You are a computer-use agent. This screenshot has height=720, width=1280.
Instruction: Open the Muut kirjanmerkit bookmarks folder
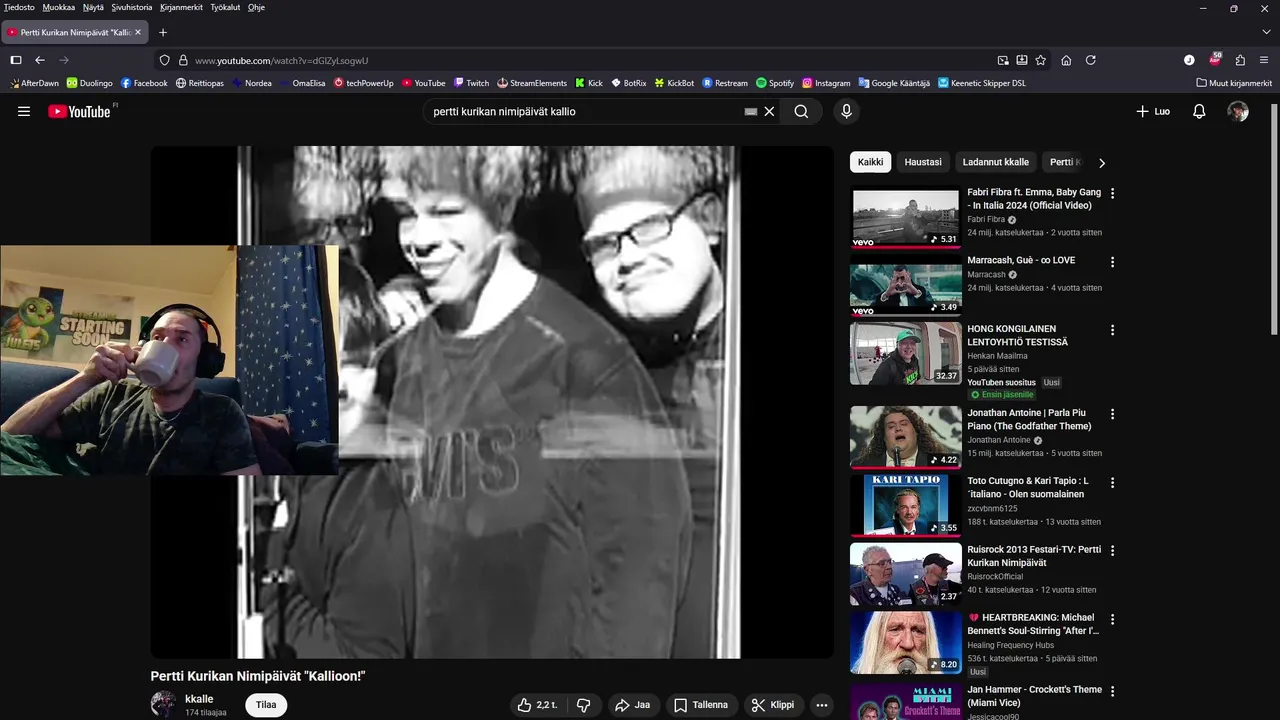[1234, 83]
